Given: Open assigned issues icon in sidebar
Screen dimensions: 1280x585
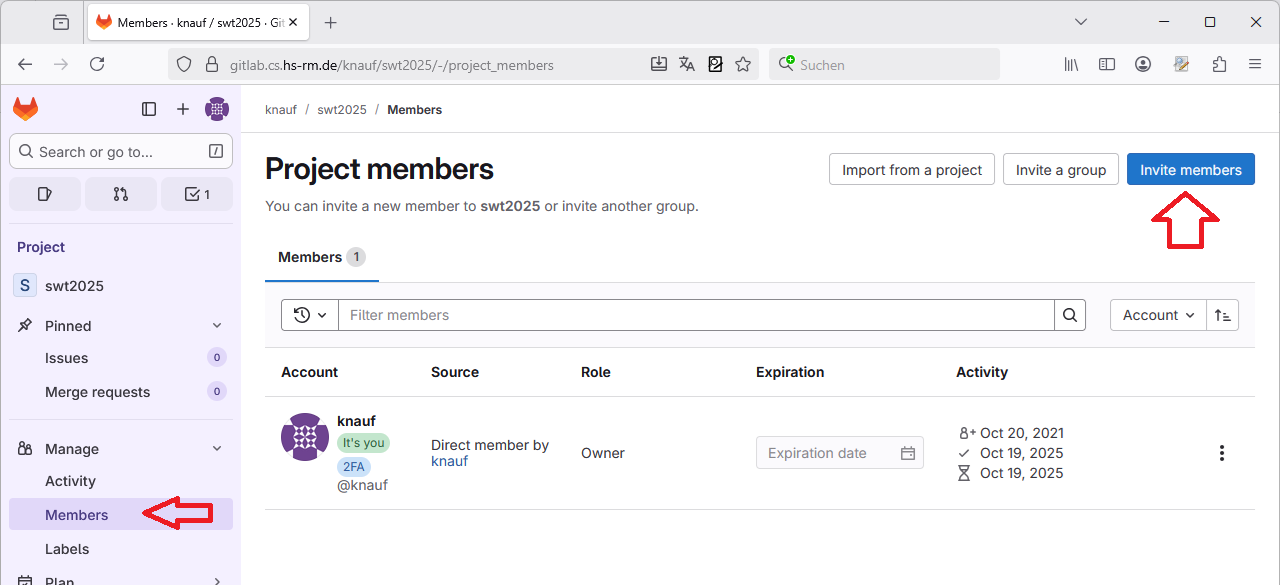Looking at the screenshot, I should pyautogui.click(x=45, y=194).
